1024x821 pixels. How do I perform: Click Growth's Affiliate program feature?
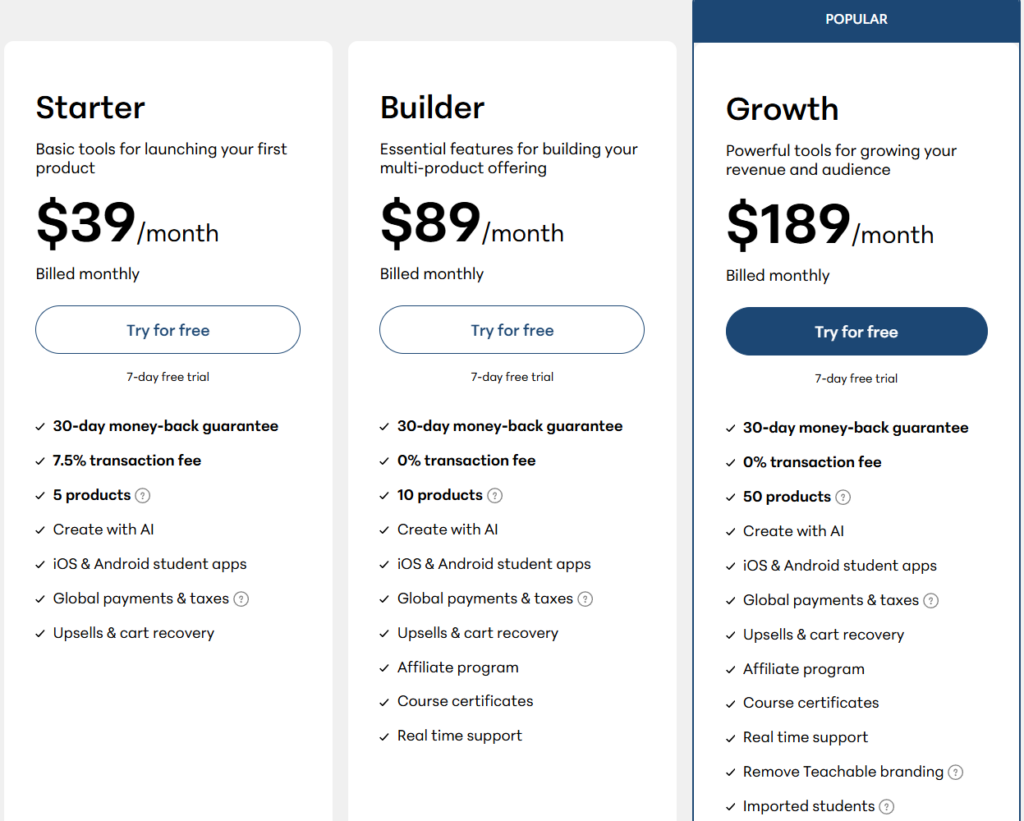click(x=803, y=669)
